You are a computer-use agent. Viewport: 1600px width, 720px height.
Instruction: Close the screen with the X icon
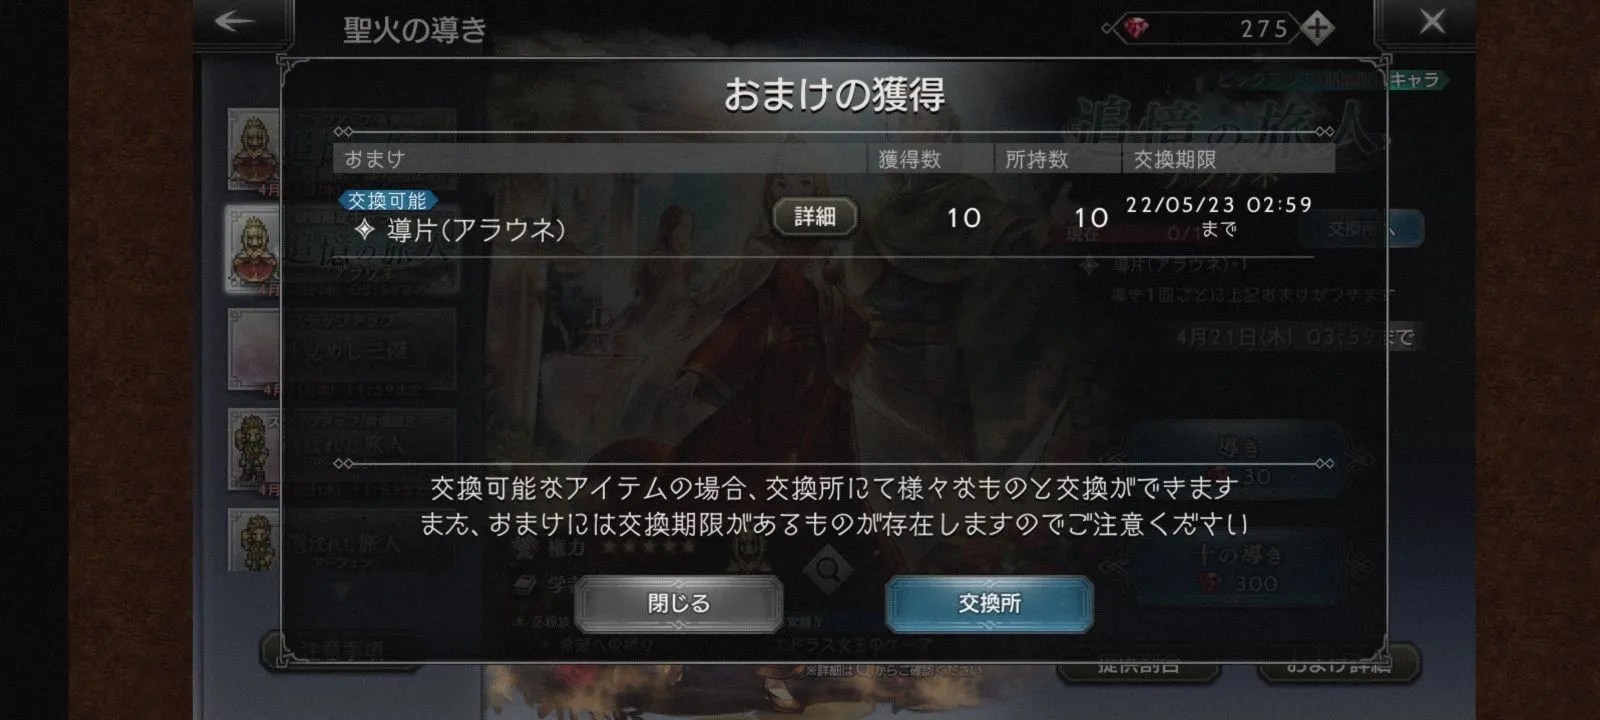1432,22
